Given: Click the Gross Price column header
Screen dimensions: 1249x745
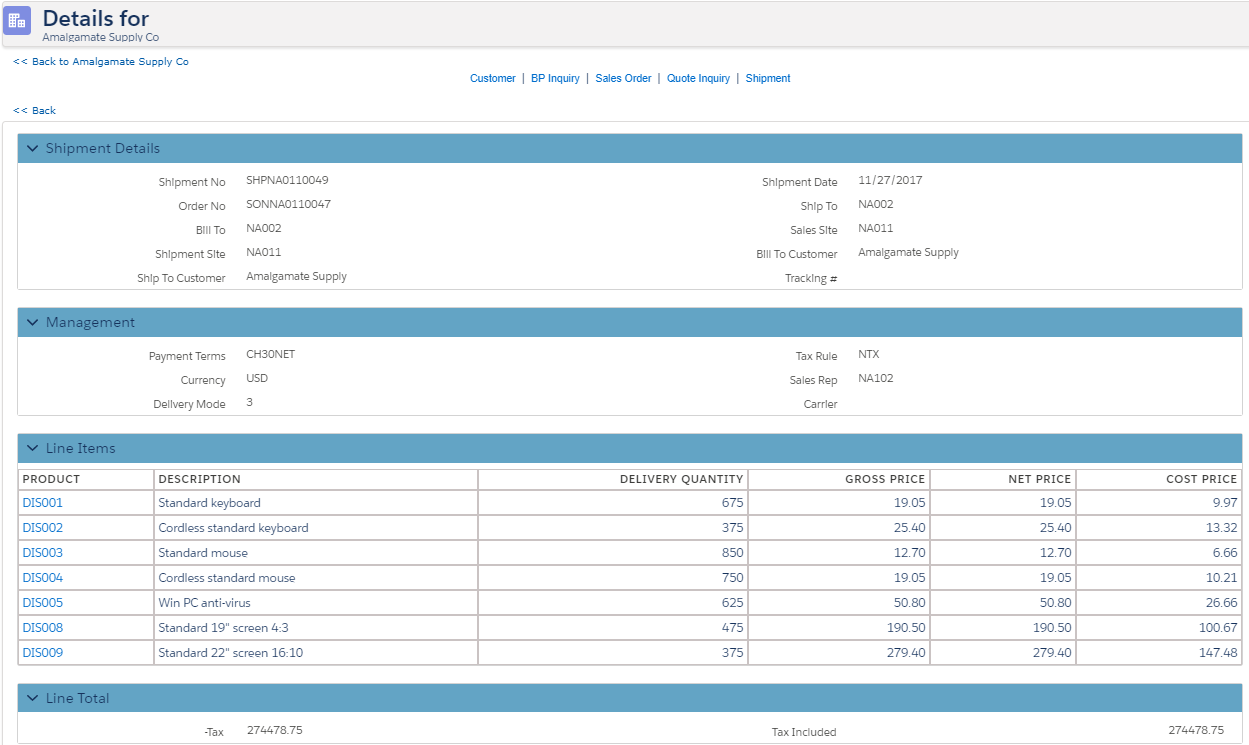Looking at the screenshot, I should pyautogui.click(x=884, y=479).
